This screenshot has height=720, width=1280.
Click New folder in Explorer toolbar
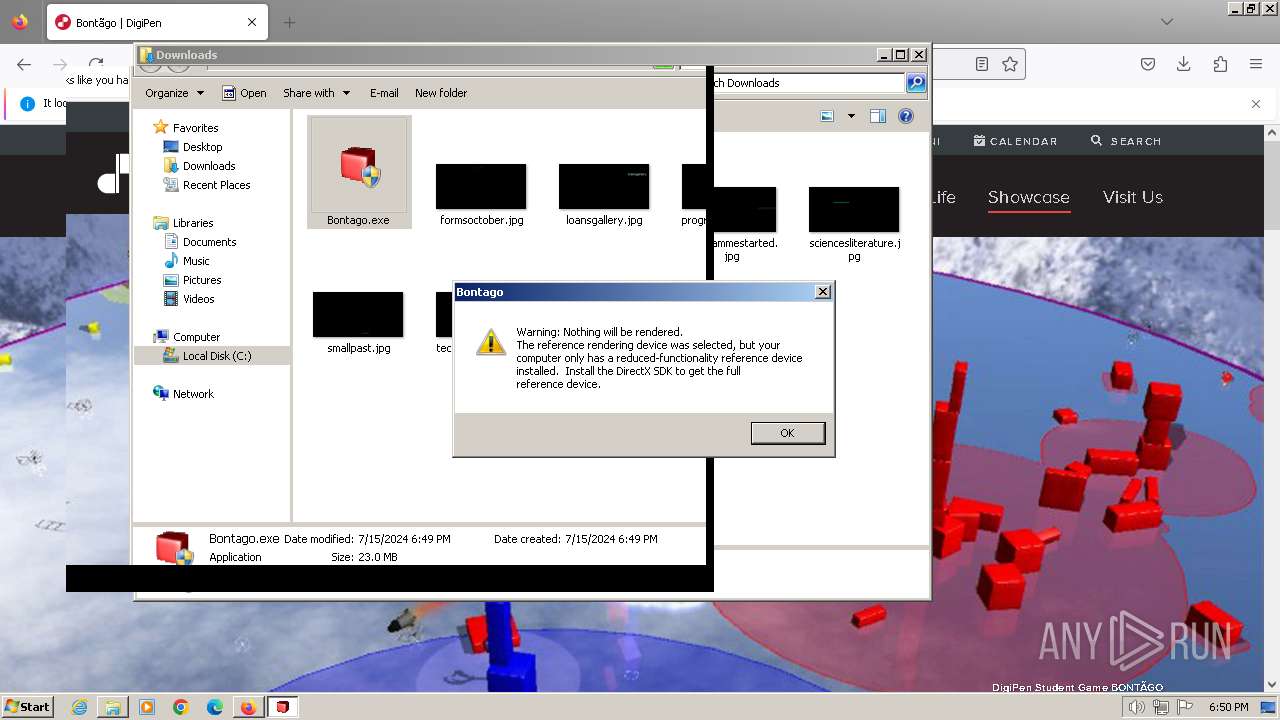click(441, 93)
